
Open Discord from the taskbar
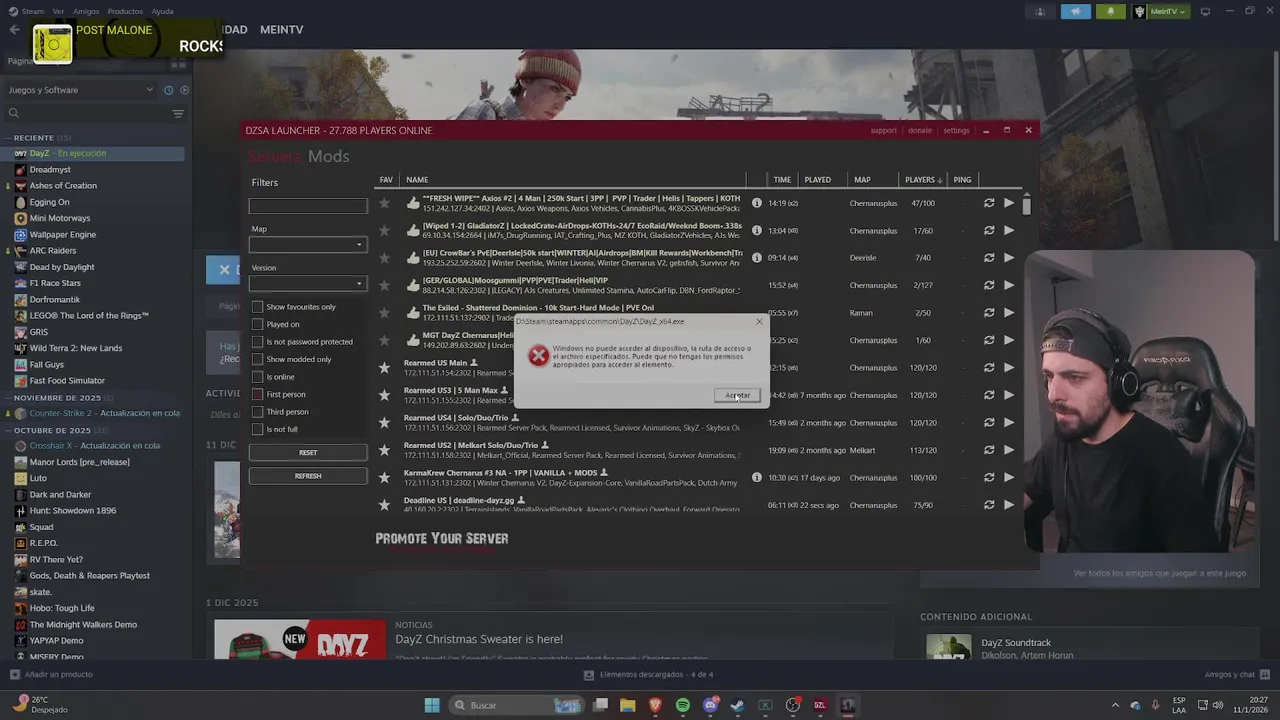710,705
